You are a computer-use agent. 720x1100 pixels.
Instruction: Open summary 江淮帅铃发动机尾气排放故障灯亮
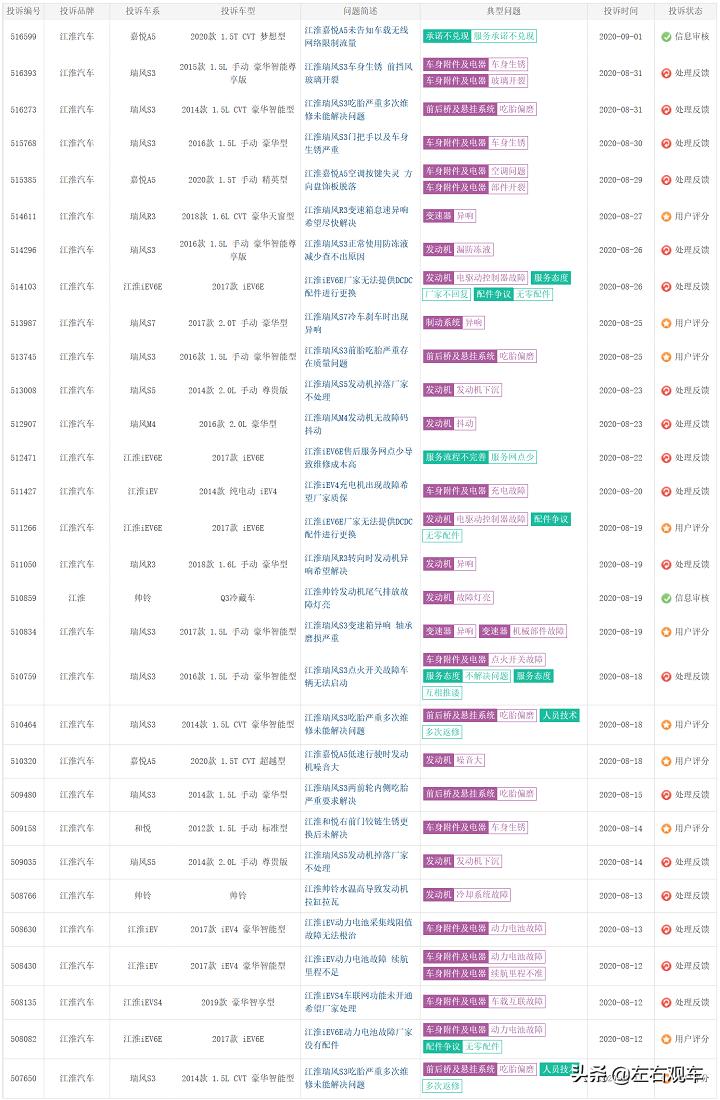(356, 598)
